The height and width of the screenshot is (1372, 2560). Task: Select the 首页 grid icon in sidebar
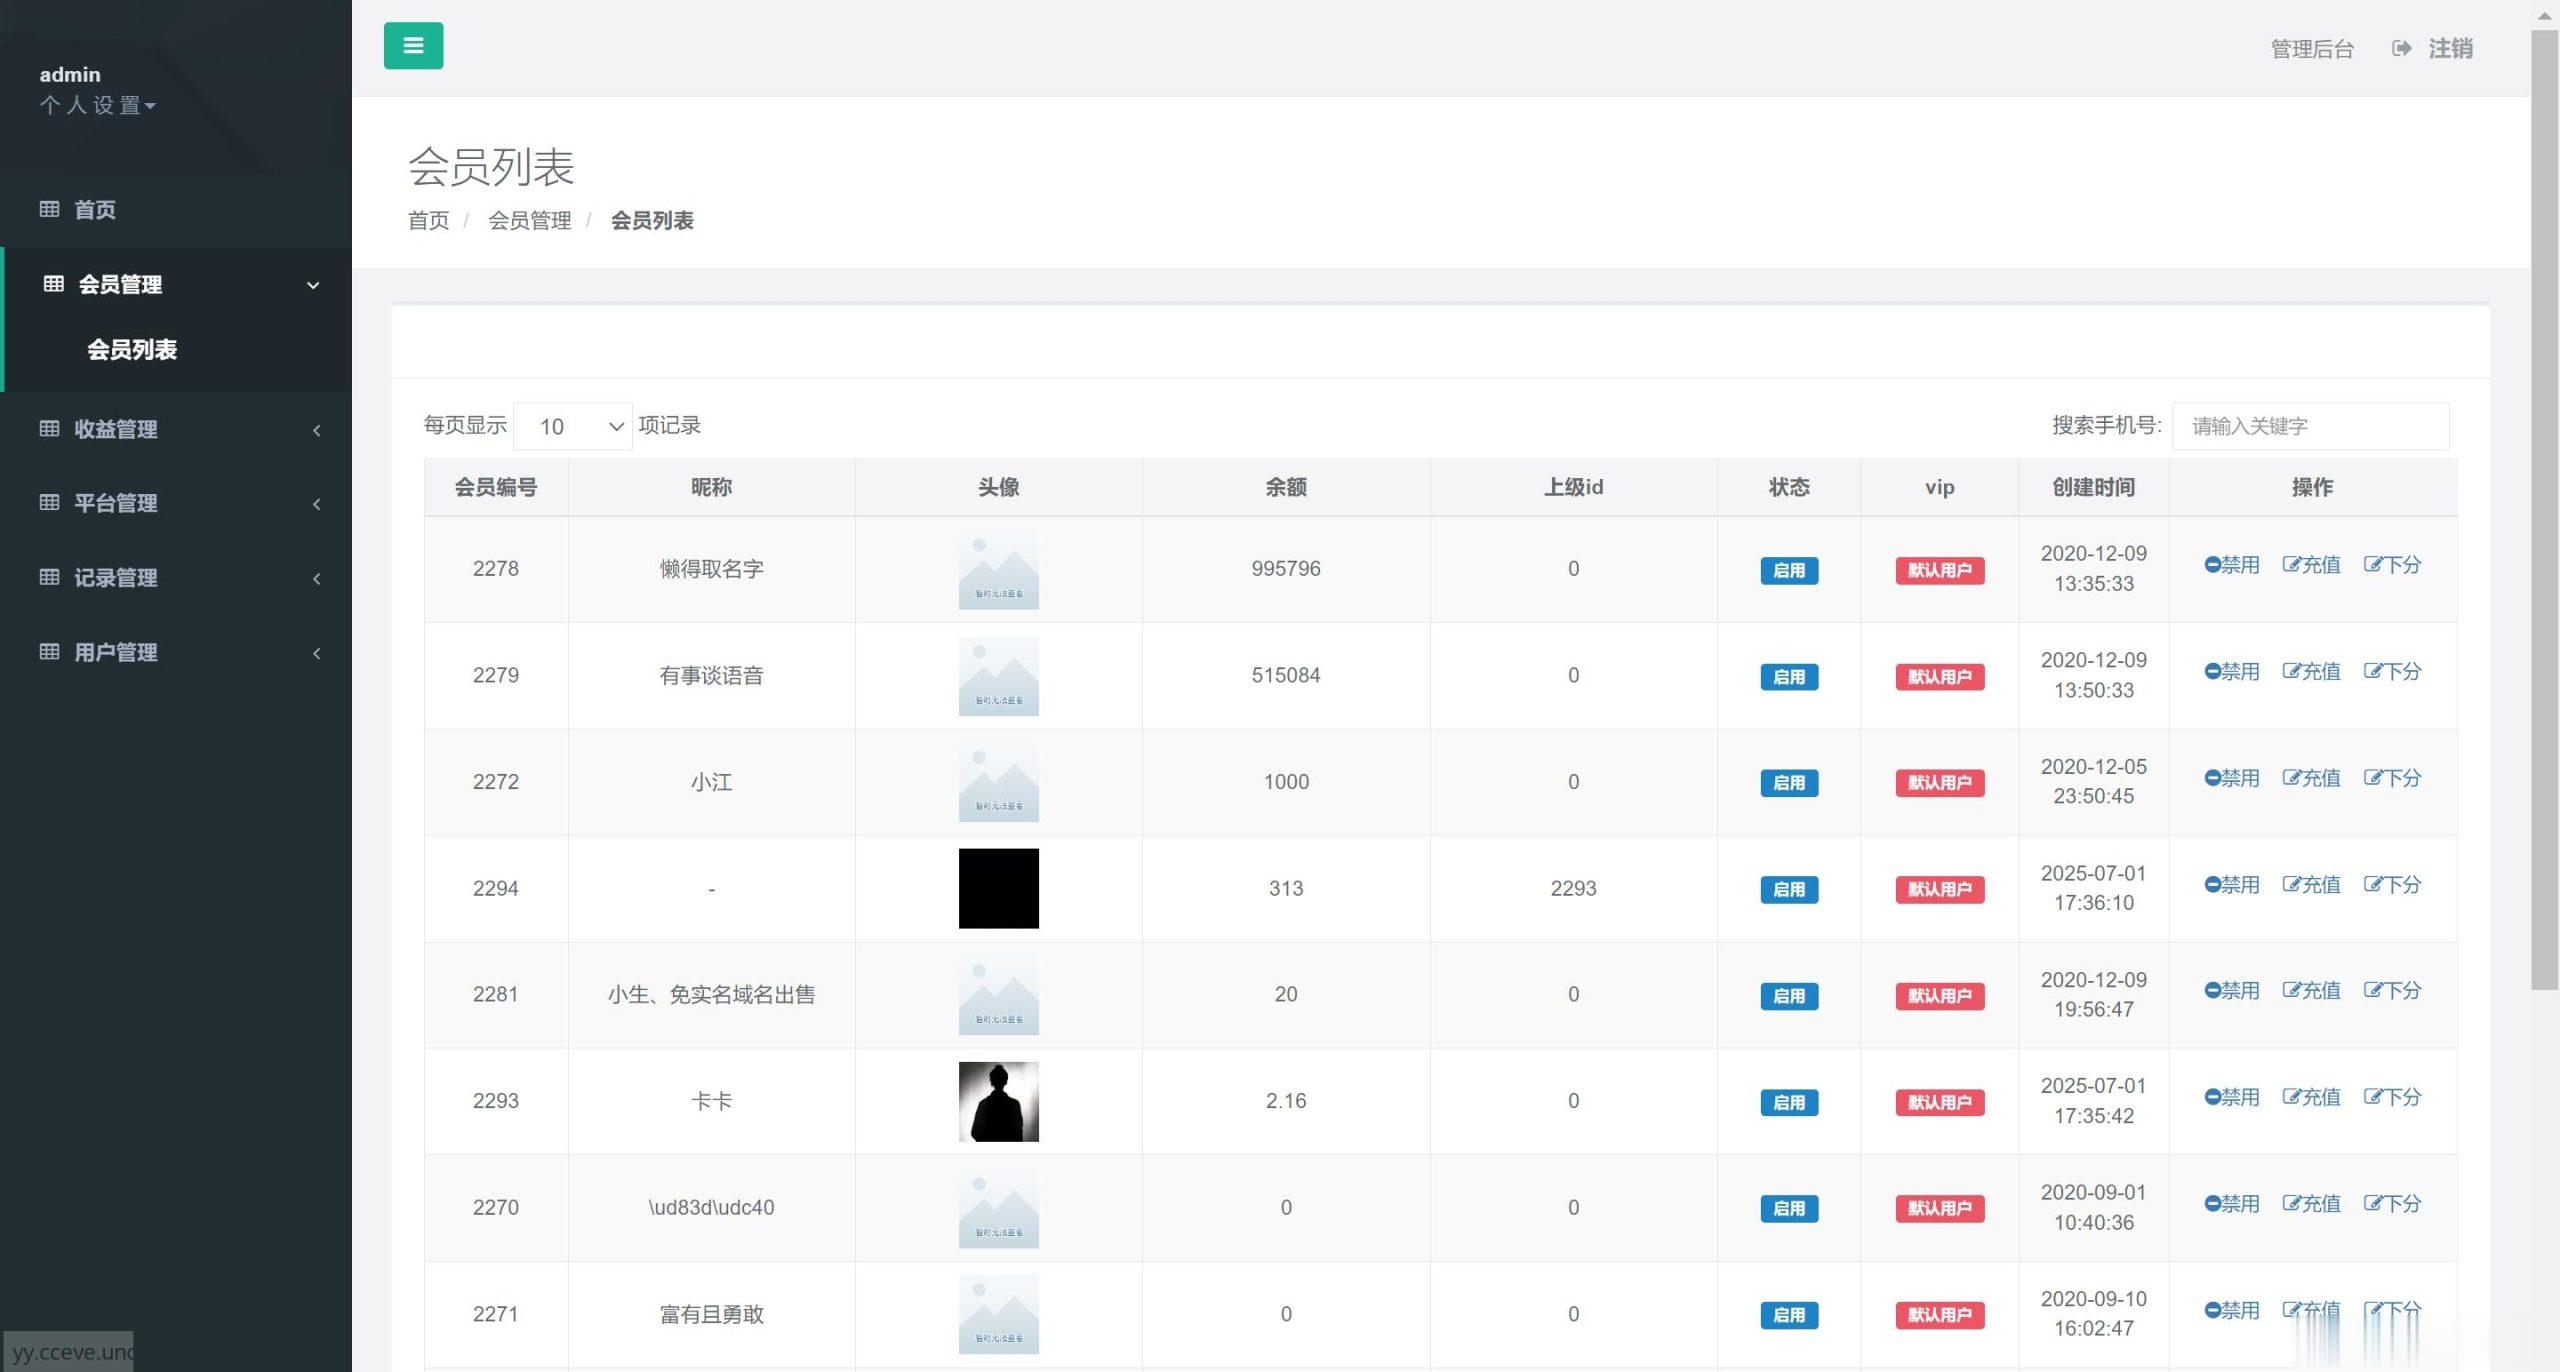point(50,209)
